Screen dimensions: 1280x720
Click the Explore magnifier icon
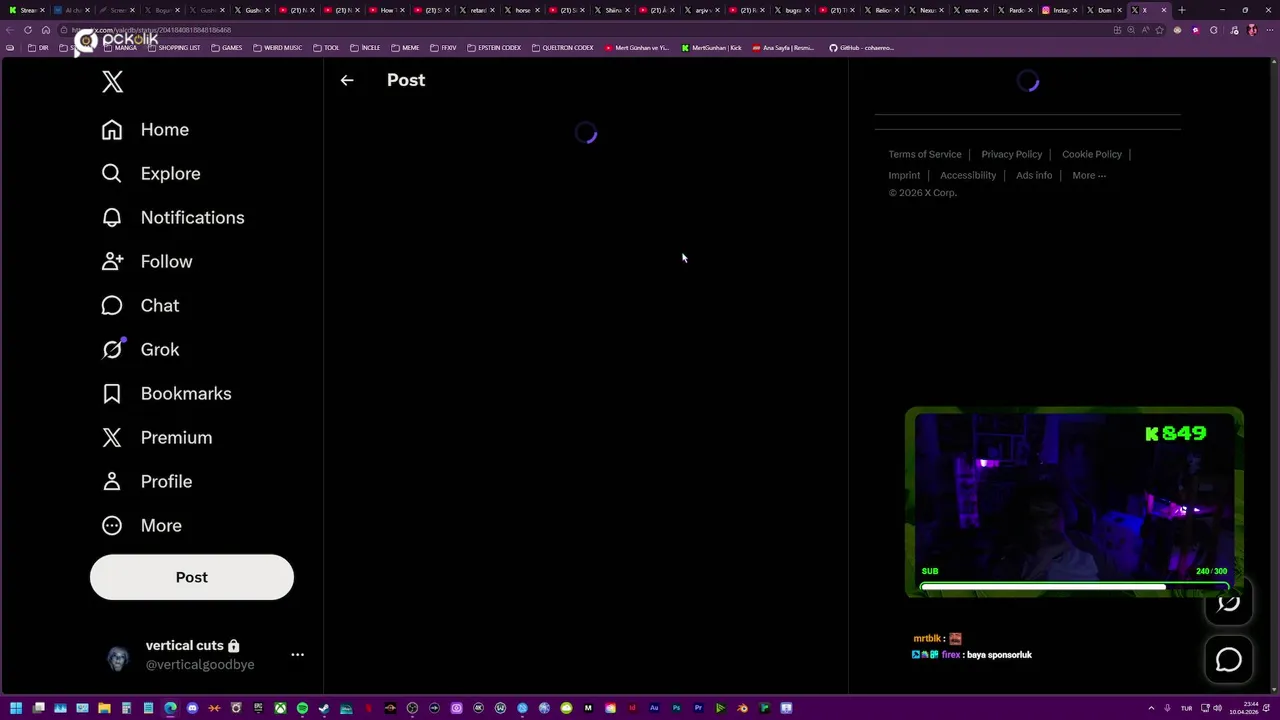pyautogui.click(x=112, y=174)
